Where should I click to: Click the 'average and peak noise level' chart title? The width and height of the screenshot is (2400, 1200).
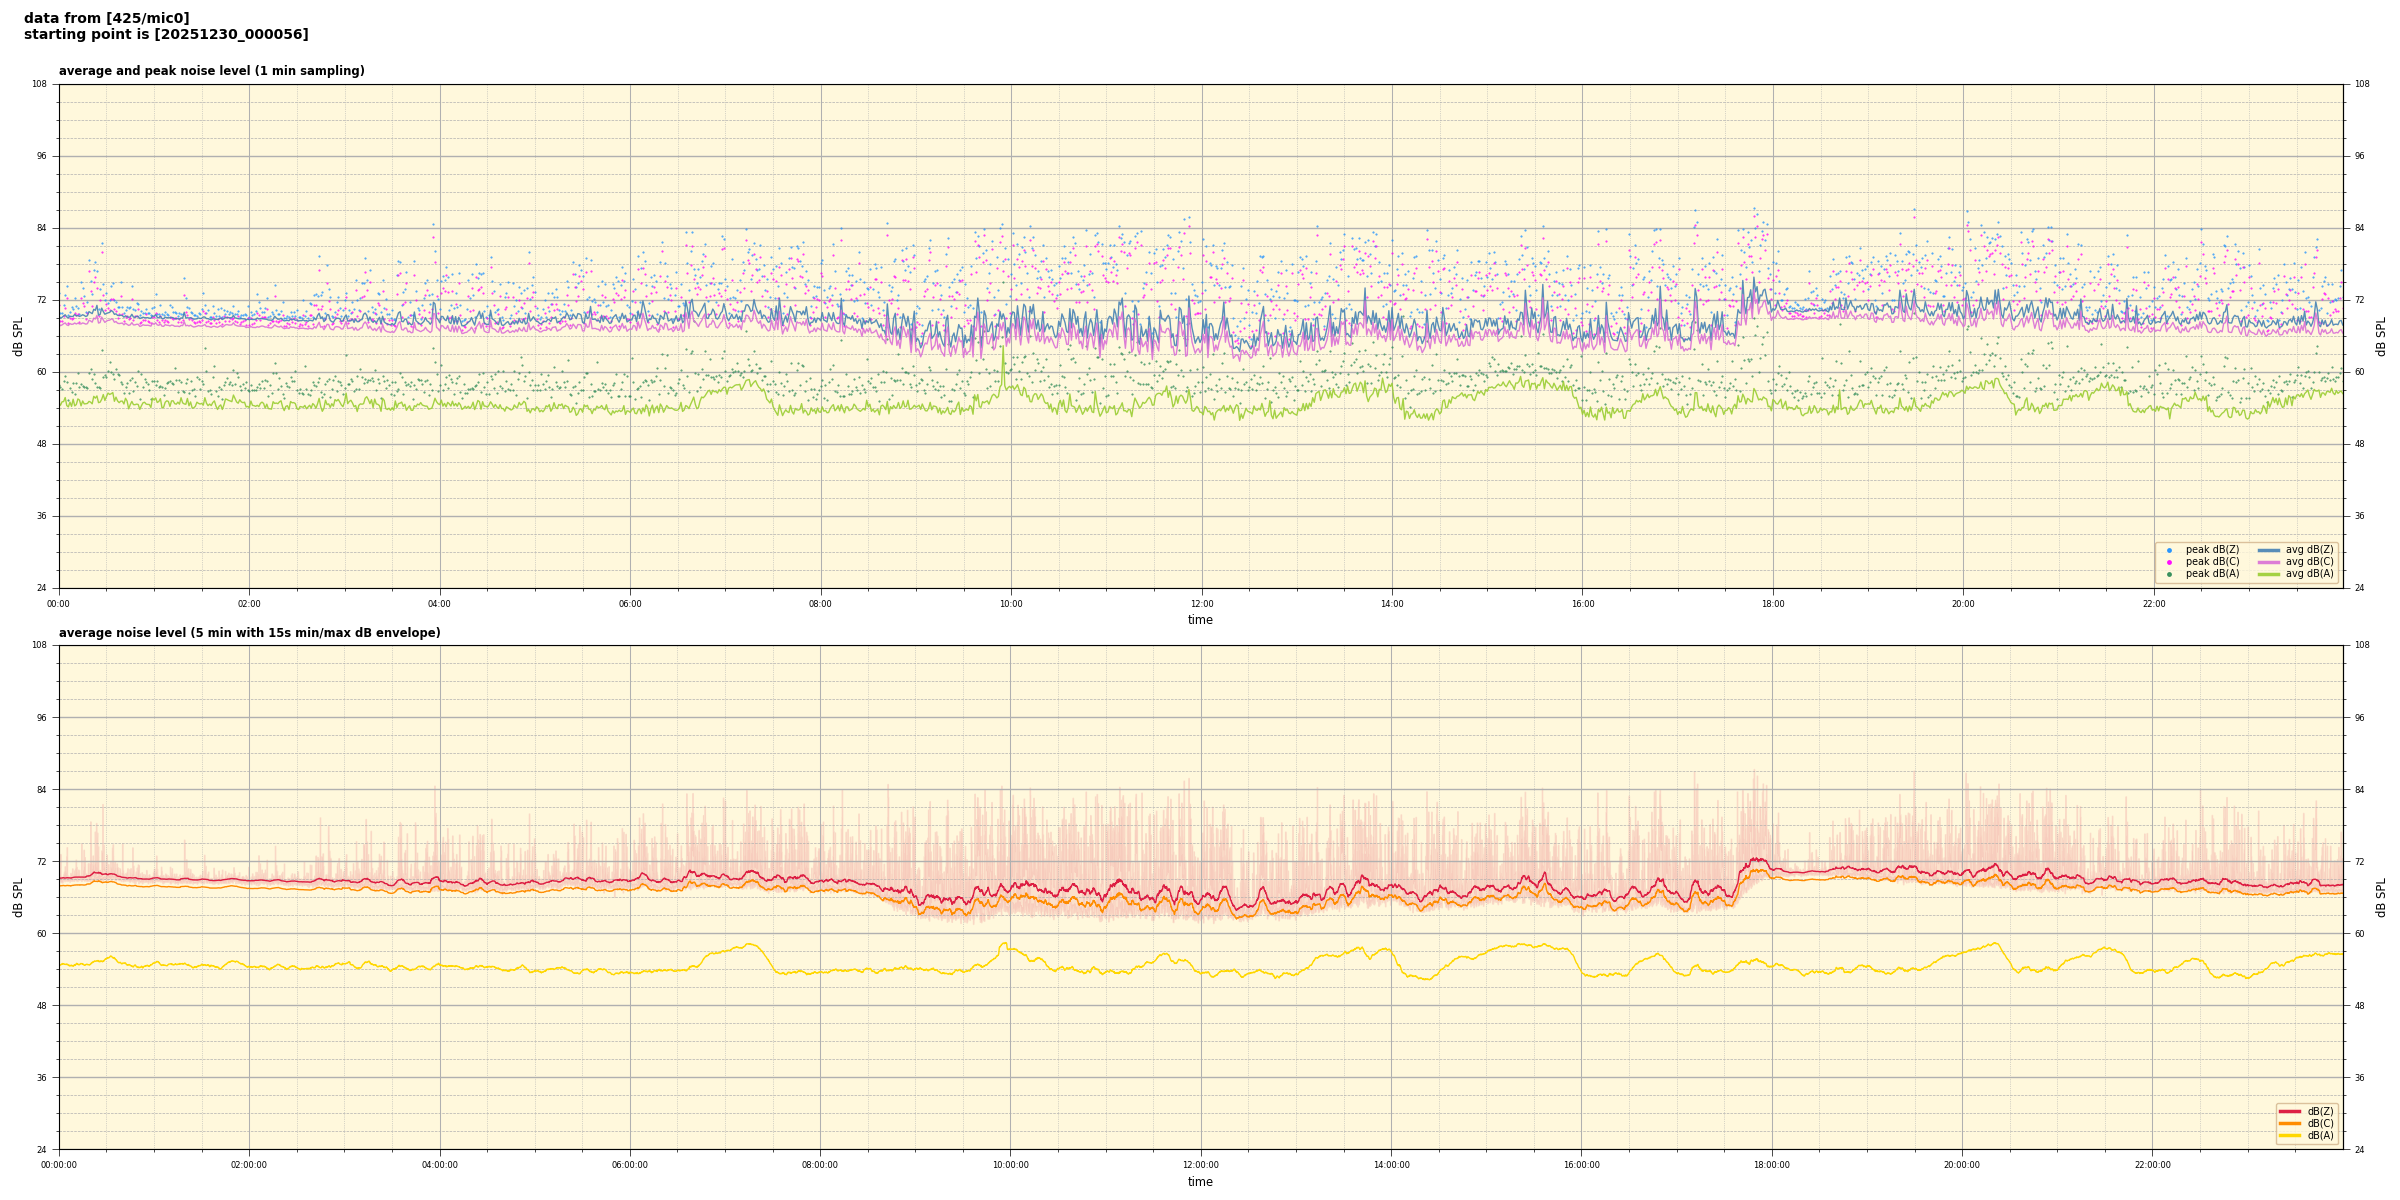[211, 71]
